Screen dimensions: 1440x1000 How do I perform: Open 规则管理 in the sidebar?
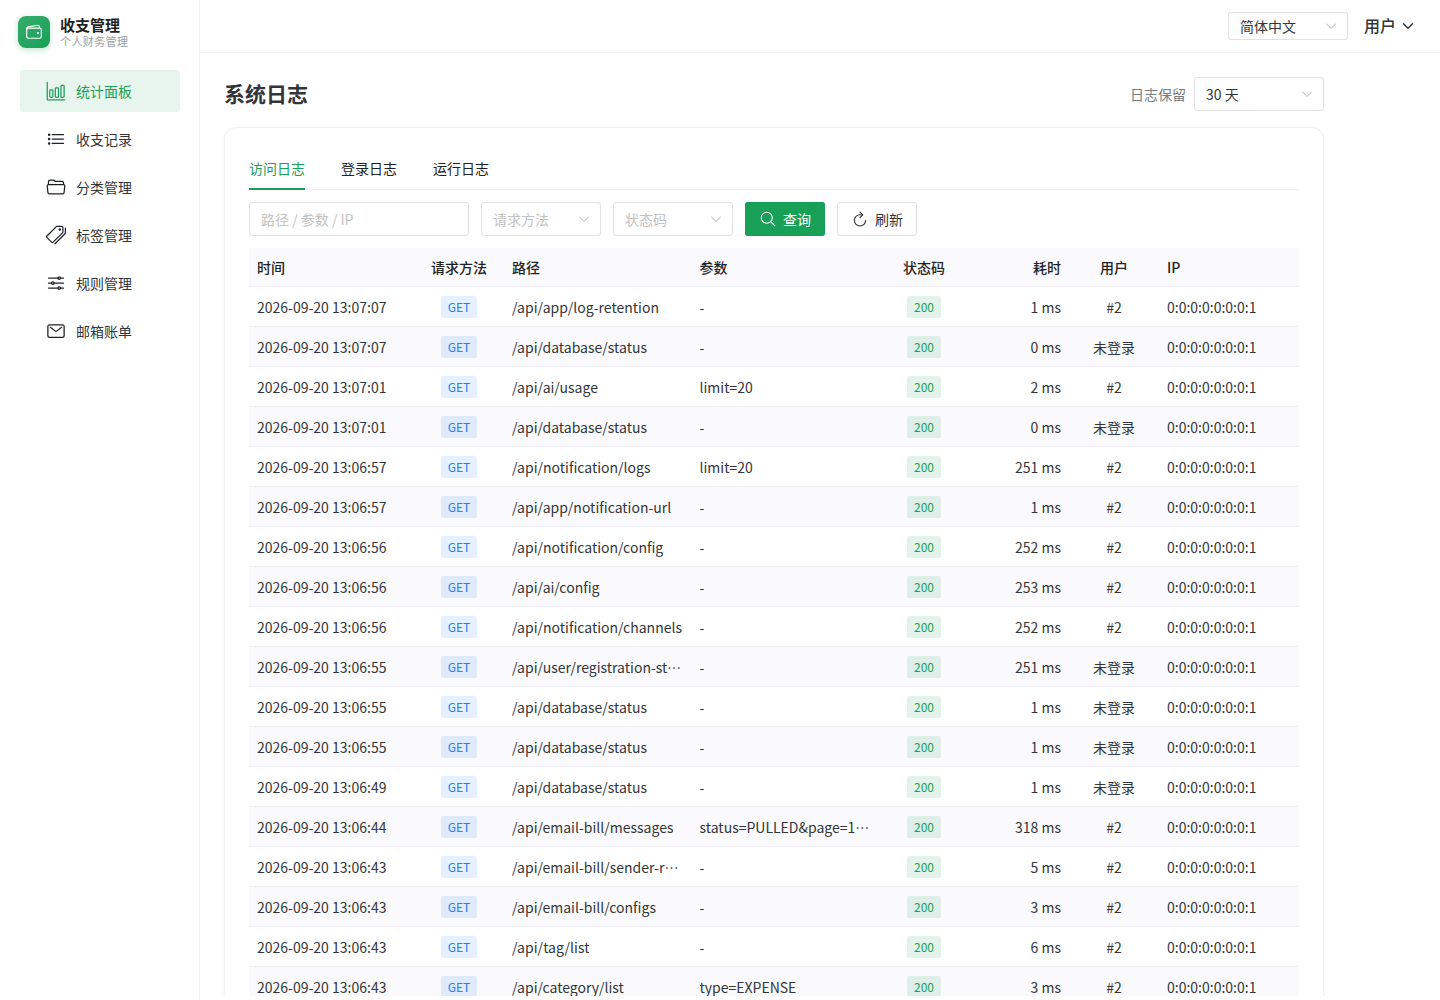tap(100, 283)
